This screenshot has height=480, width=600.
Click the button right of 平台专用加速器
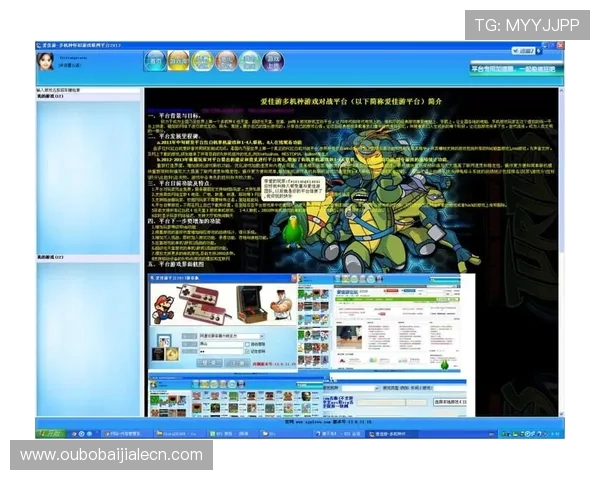pyautogui.click(x=542, y=69)
